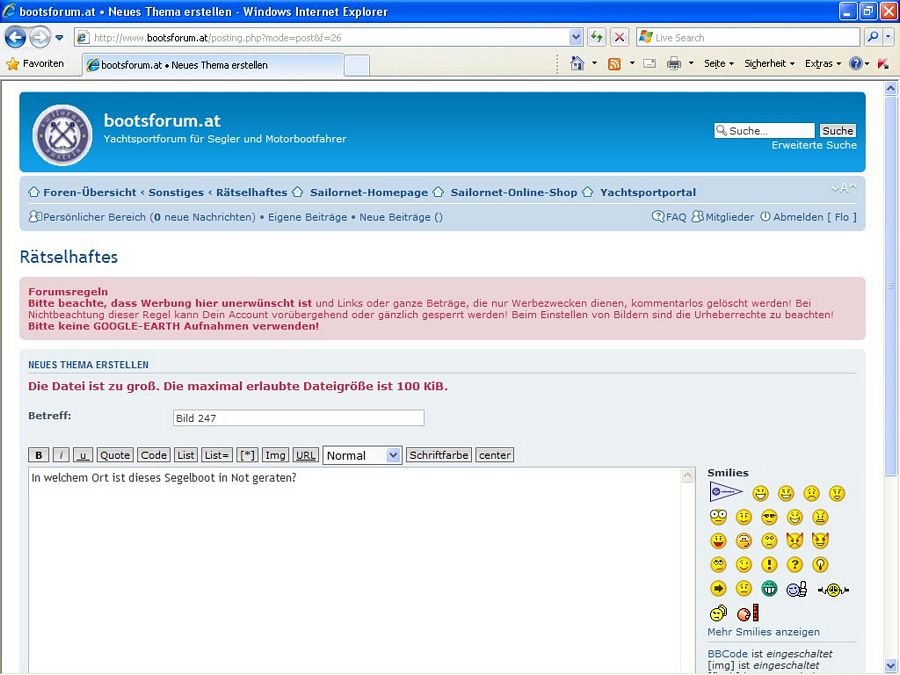Toggle bold B formatting button
The width and height of the screenshot is (900, 675).
click(x=39, y=455)
